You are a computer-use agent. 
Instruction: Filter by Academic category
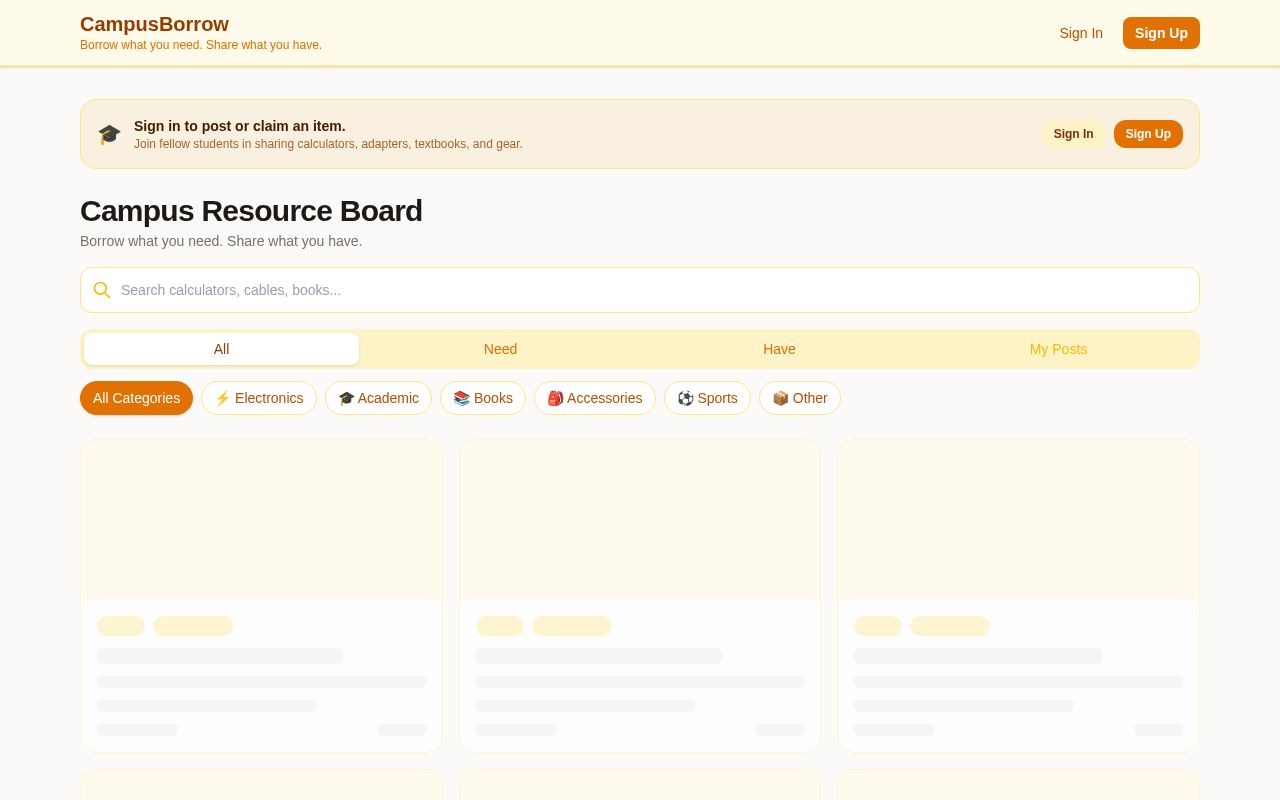(378, 398)
